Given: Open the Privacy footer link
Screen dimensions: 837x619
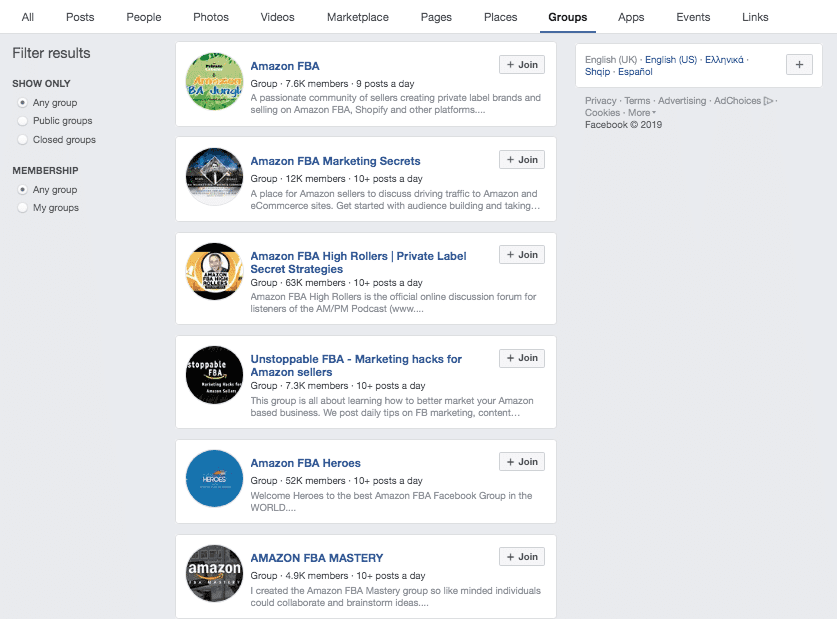Looking at the screenshot, I should (x=601, y=101).
